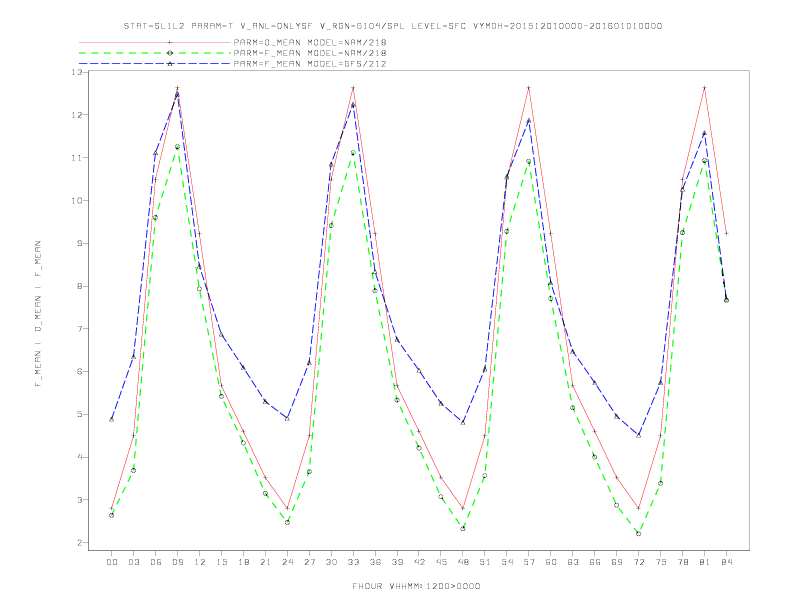The image size is (792, 612).
Task: Click the x-axis tick label 42
Action: click(419, 562)
